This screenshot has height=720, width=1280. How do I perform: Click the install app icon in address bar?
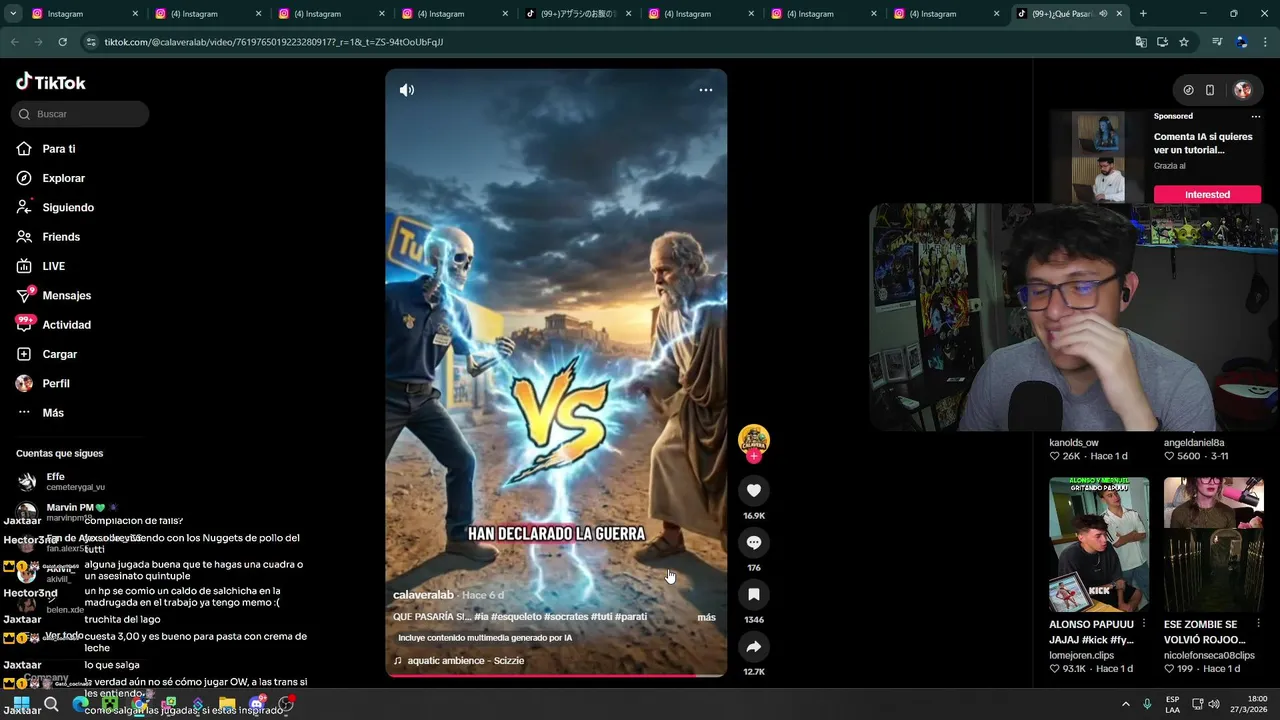tap(1162, 42)
